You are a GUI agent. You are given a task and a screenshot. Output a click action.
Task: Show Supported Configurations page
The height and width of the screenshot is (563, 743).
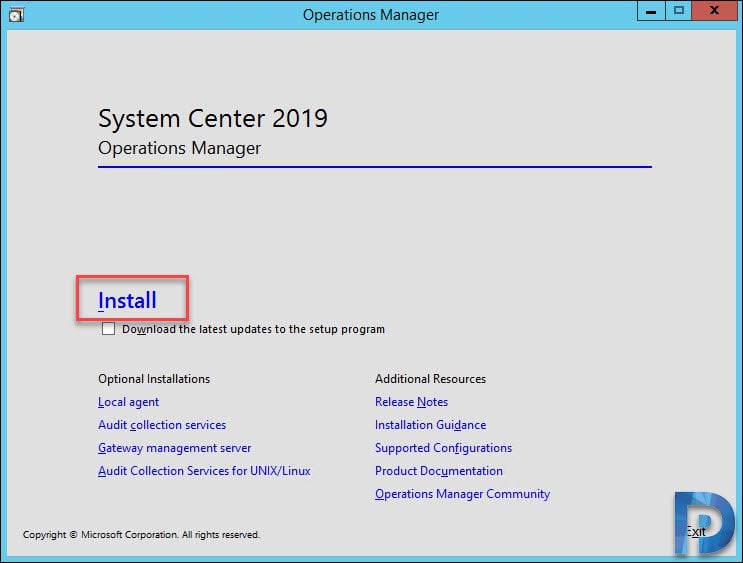(x=444, y=448)
